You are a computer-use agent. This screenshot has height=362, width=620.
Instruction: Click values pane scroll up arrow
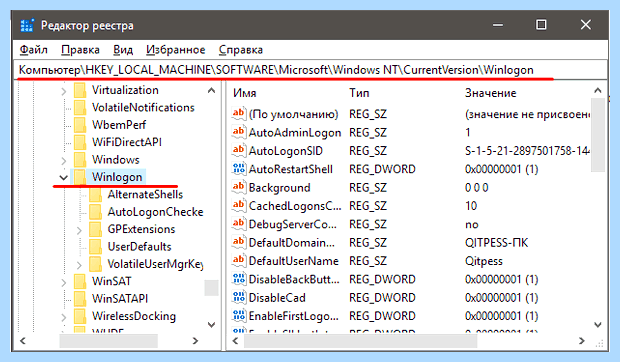coord(598,90)
